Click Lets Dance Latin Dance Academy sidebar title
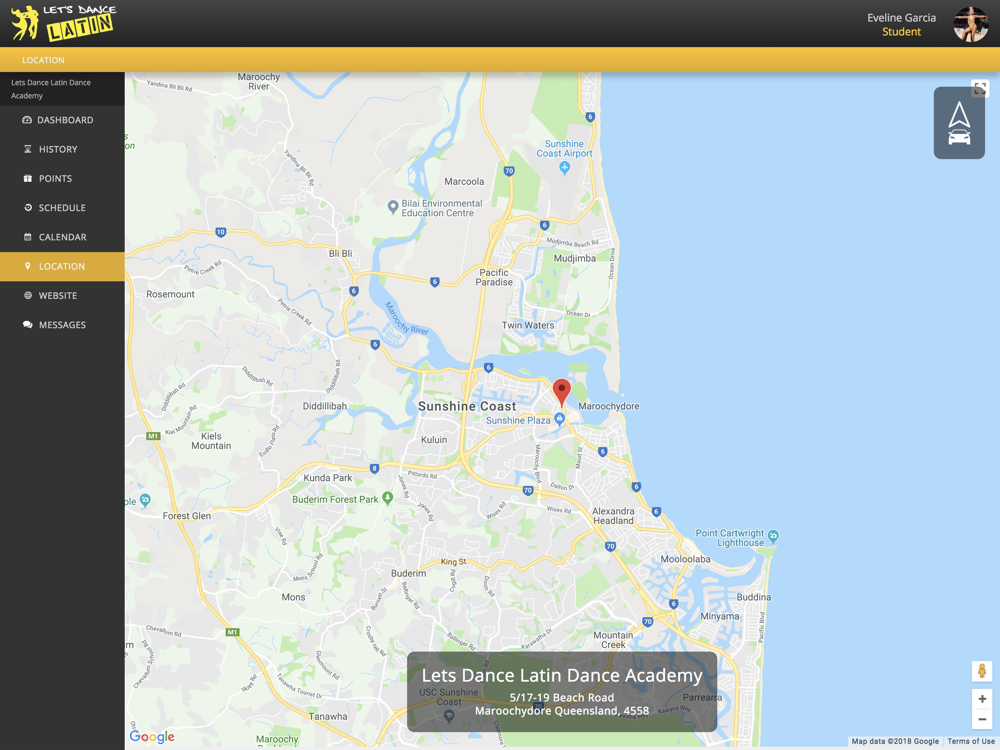The image size is (1000, 750). click(51, 89)
